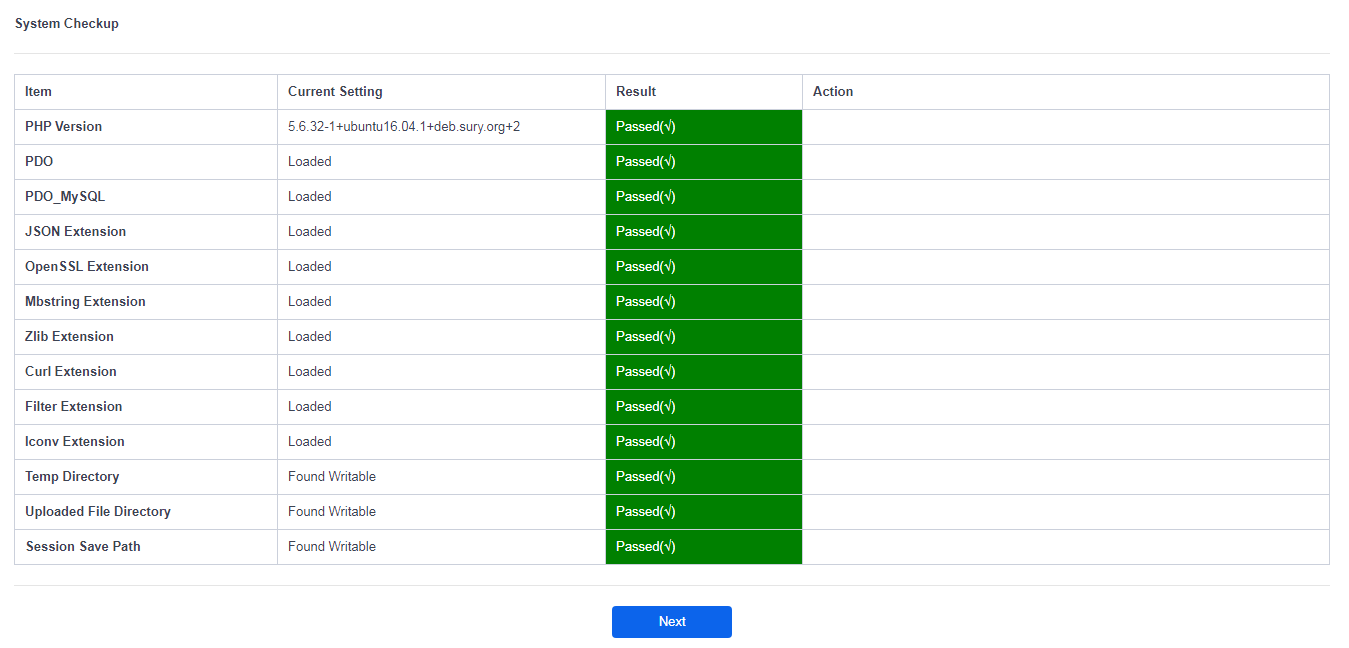Select the 'Zlib Extension' item label

click(x=70, y=336)
